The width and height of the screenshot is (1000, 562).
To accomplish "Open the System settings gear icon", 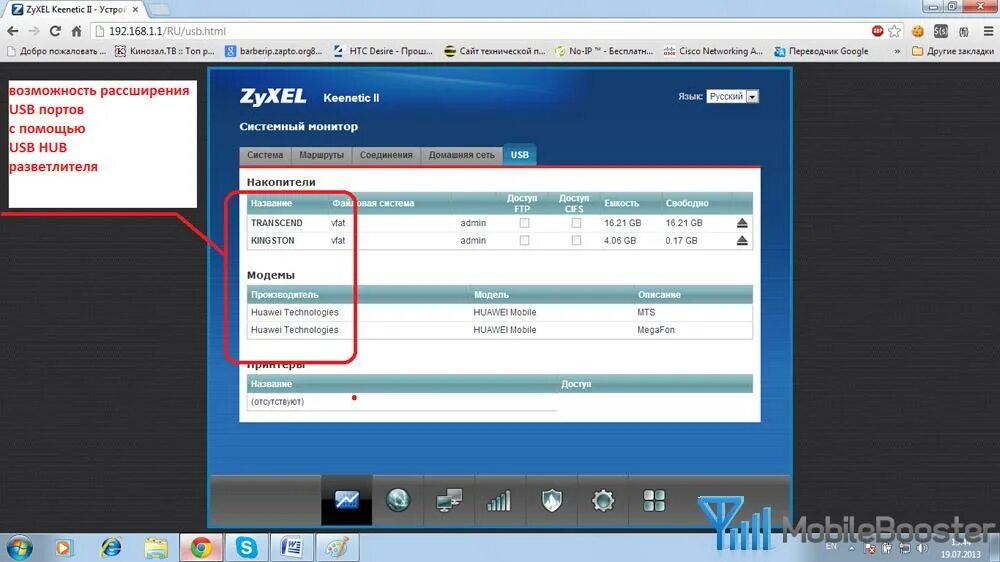I will coord(603,501).
